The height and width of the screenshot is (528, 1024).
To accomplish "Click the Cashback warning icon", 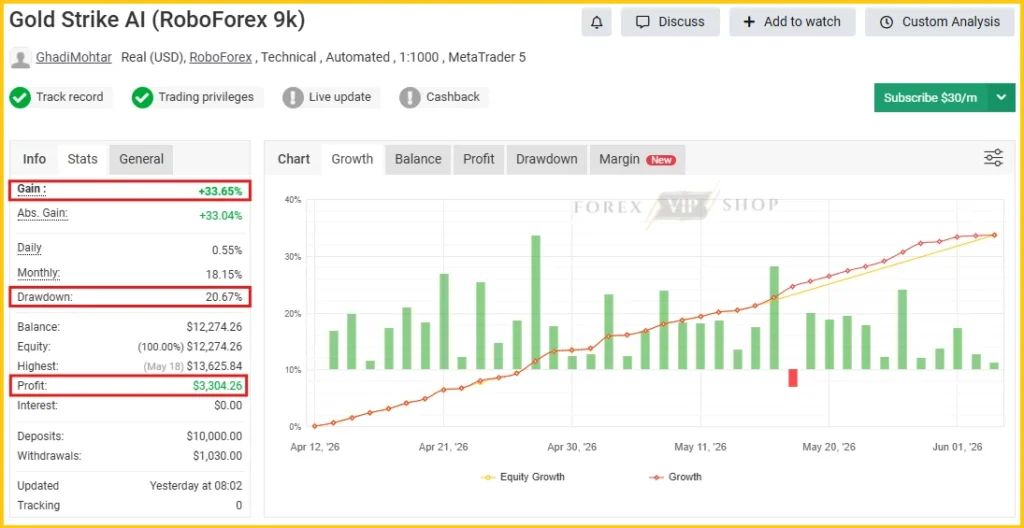I will 409,98.
